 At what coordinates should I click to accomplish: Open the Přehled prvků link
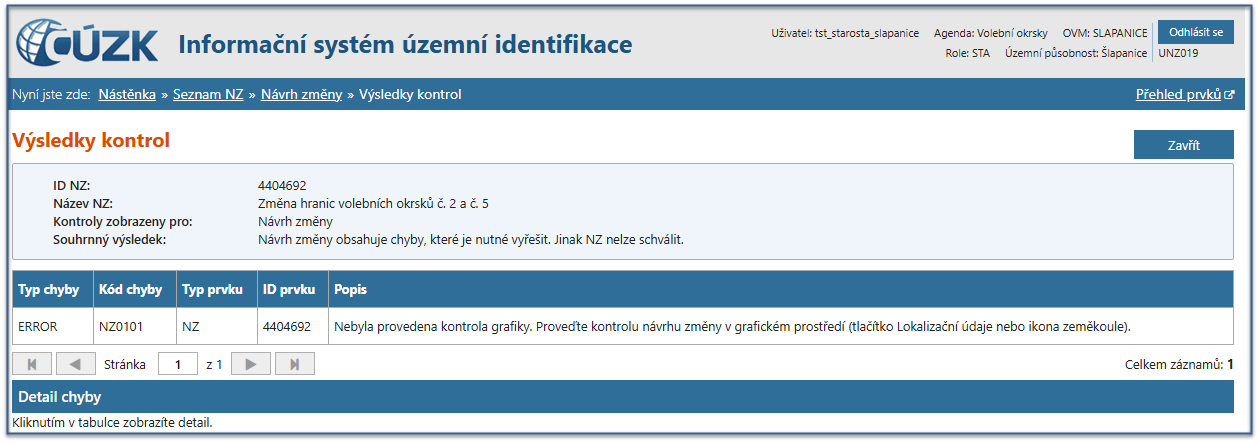click(1178, 95)
